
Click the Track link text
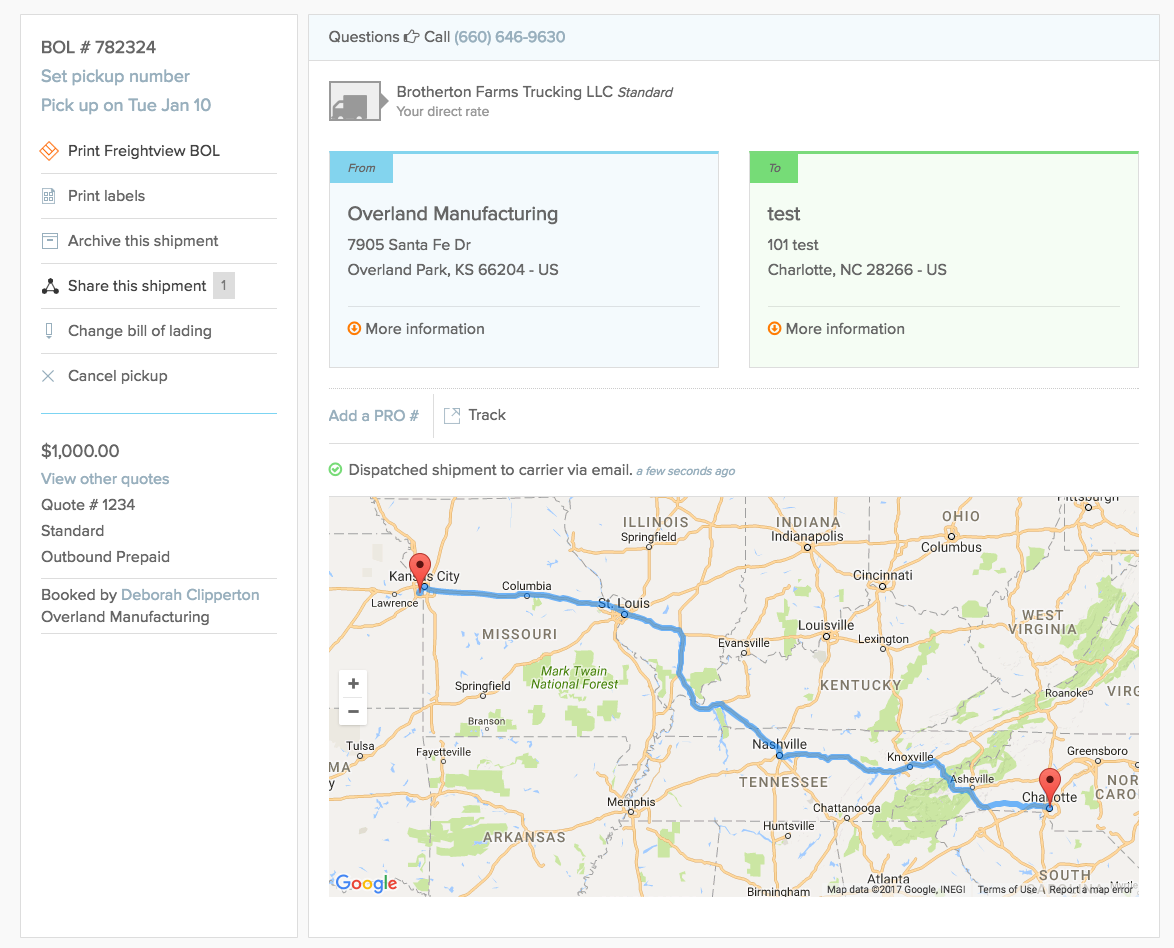click(487, 415)
